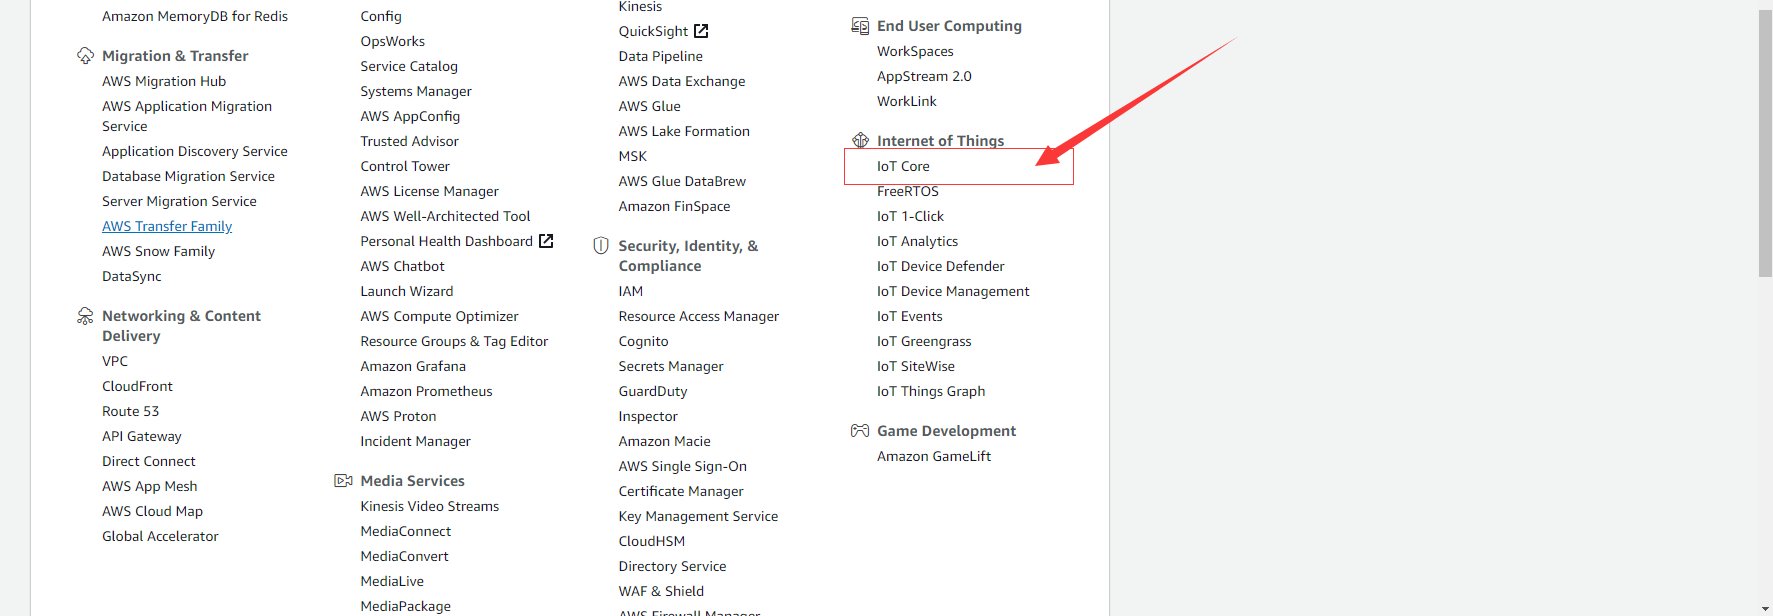Open Control Tower
1773x616 pixels.
405,166
